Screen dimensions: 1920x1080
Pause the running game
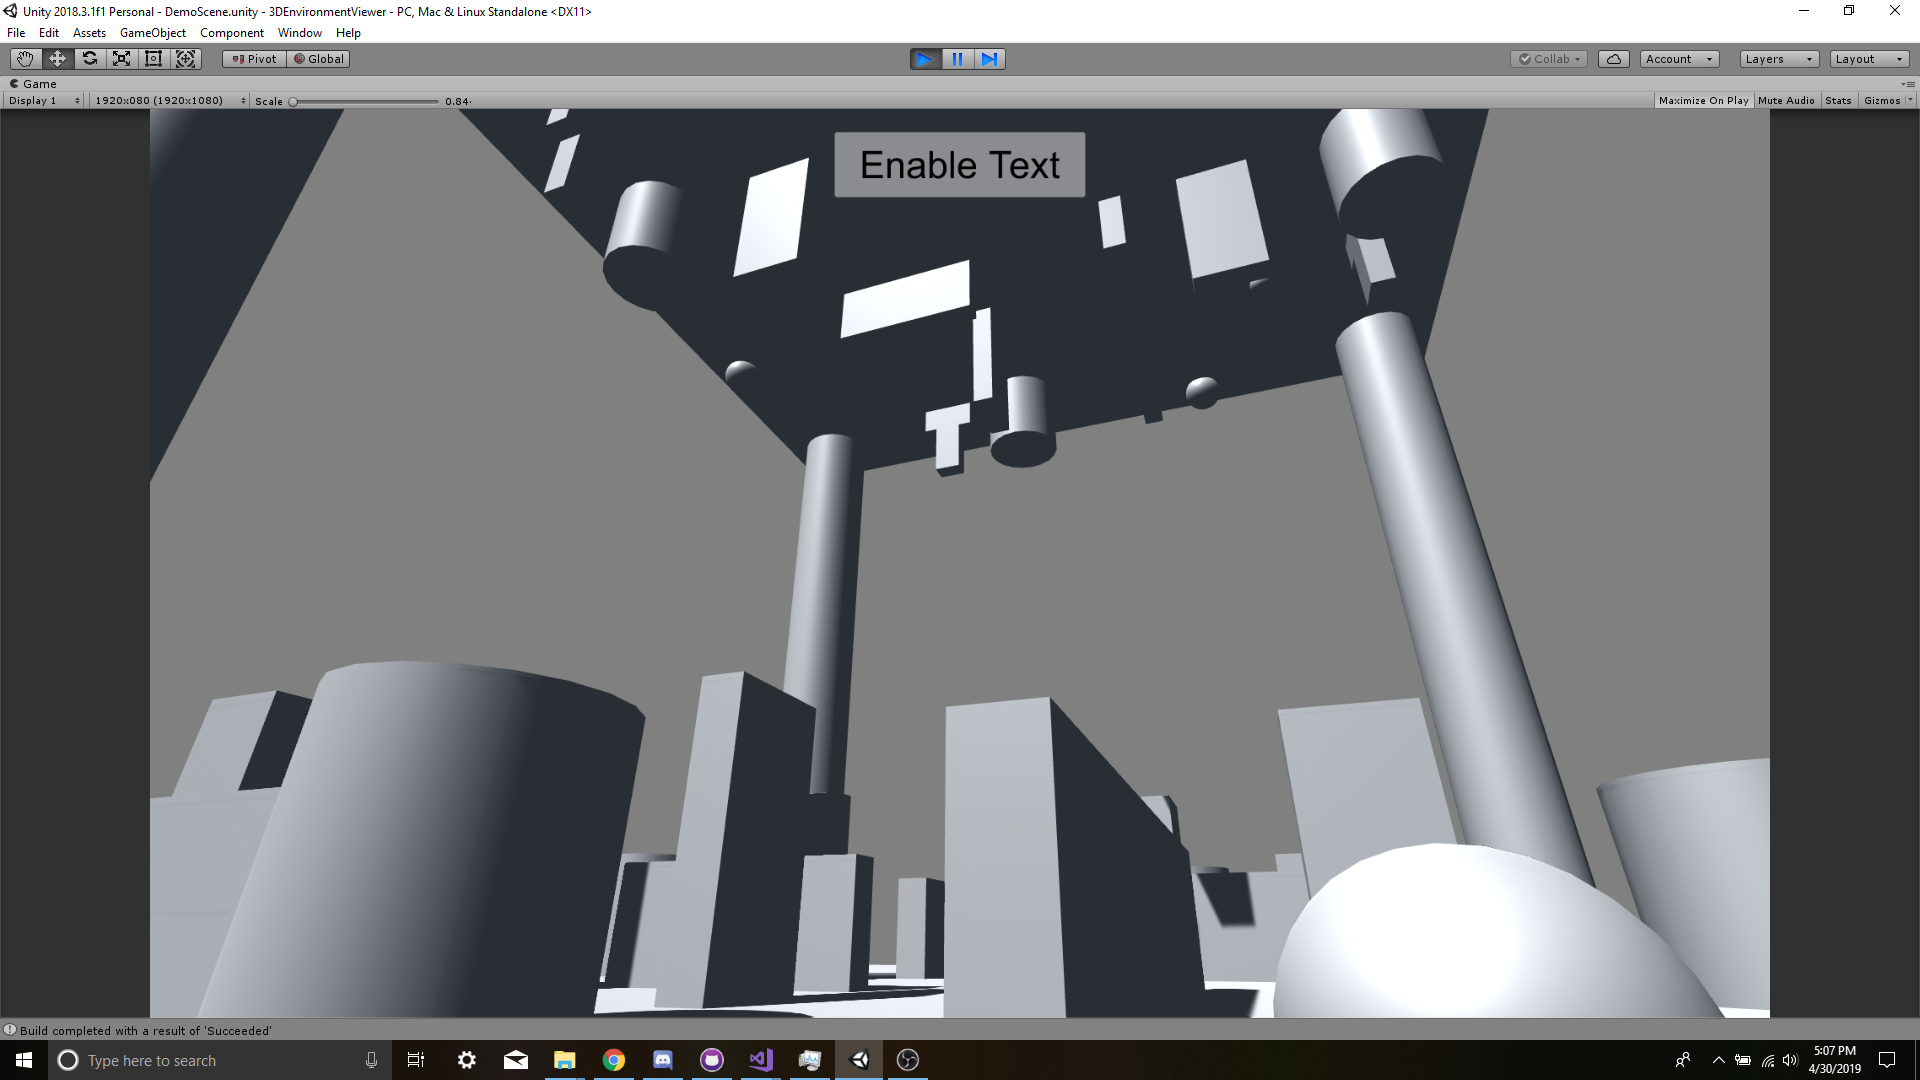click(x=957, y=59)
